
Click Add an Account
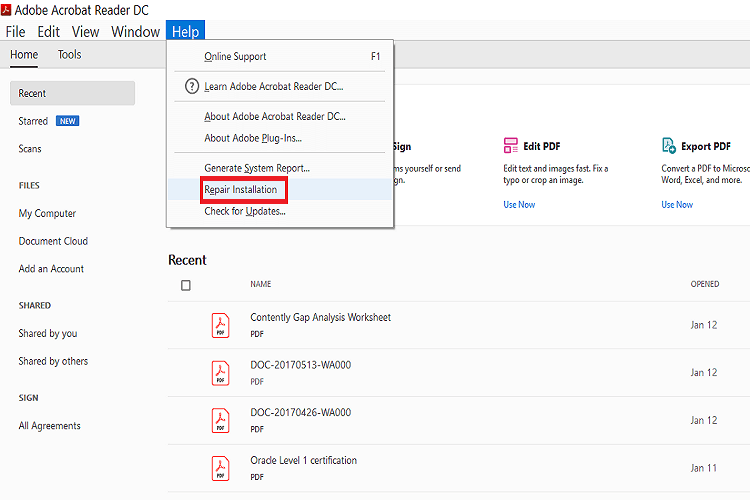click(51, 269)
